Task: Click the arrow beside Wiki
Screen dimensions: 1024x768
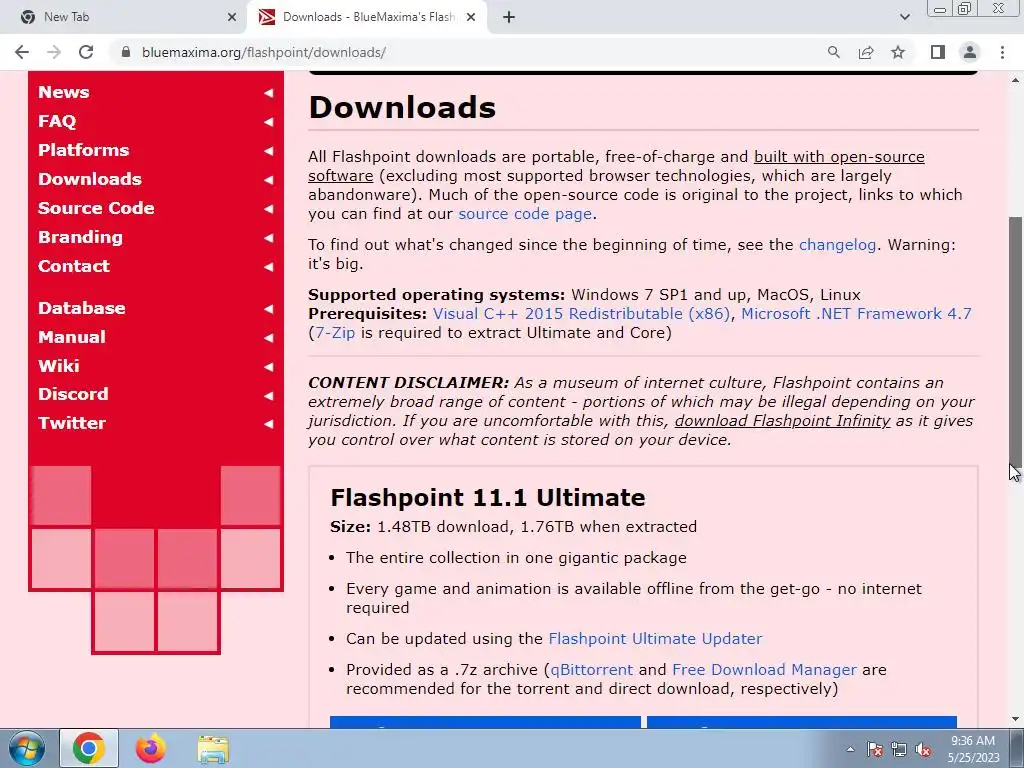Action: coord(268,366)
